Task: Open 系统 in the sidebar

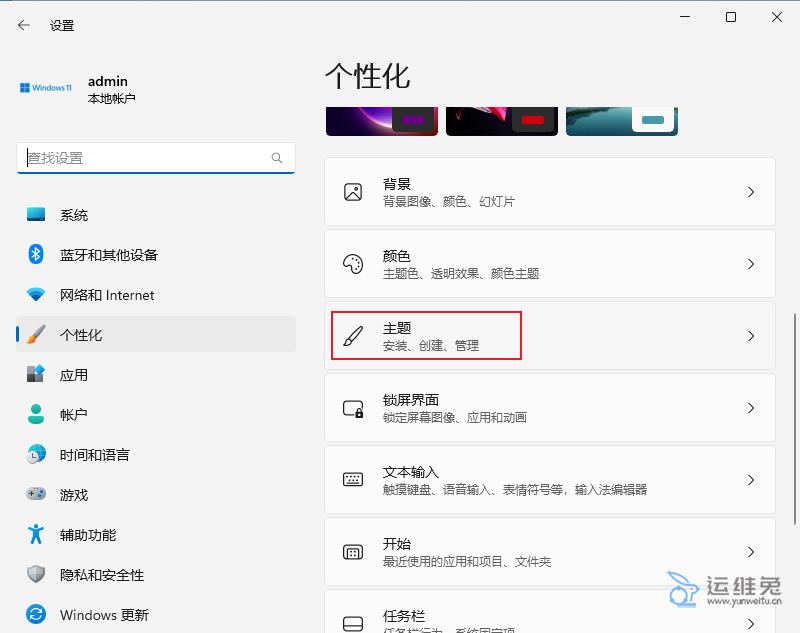Action: pyautogui.click(x=74, y=215)
